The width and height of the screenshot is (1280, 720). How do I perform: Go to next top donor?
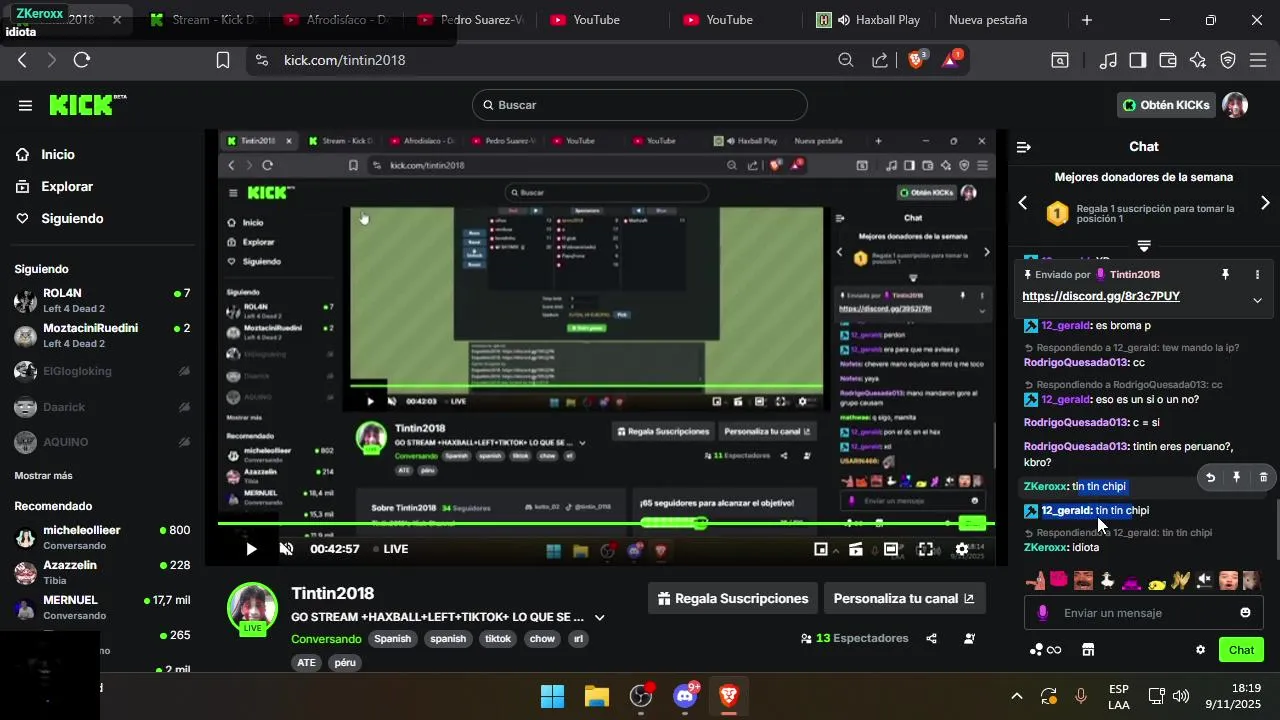[1265, 203]
